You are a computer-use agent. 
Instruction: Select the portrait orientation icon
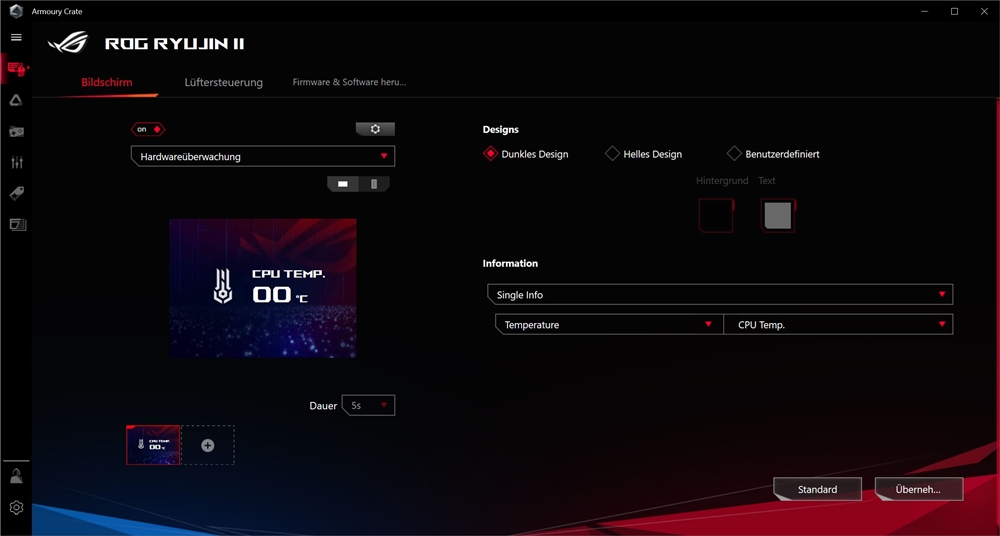[x=374, y=184]
